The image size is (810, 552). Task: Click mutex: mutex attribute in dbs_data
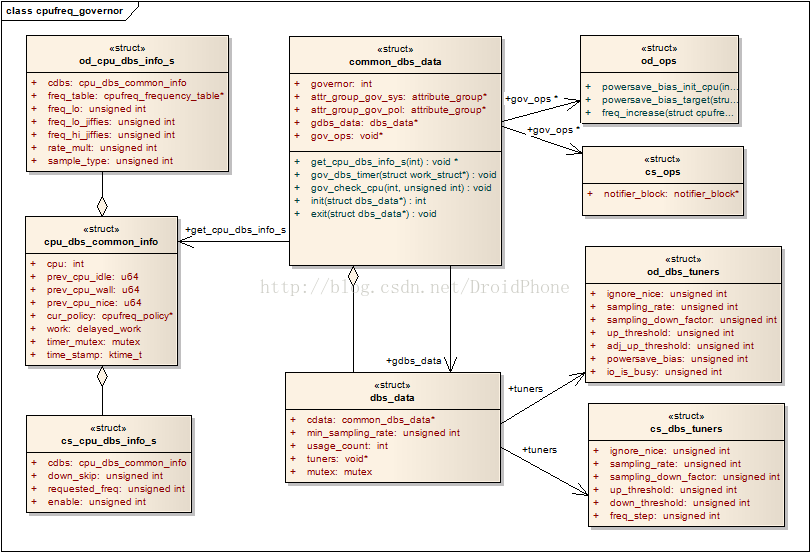[339, 471]
